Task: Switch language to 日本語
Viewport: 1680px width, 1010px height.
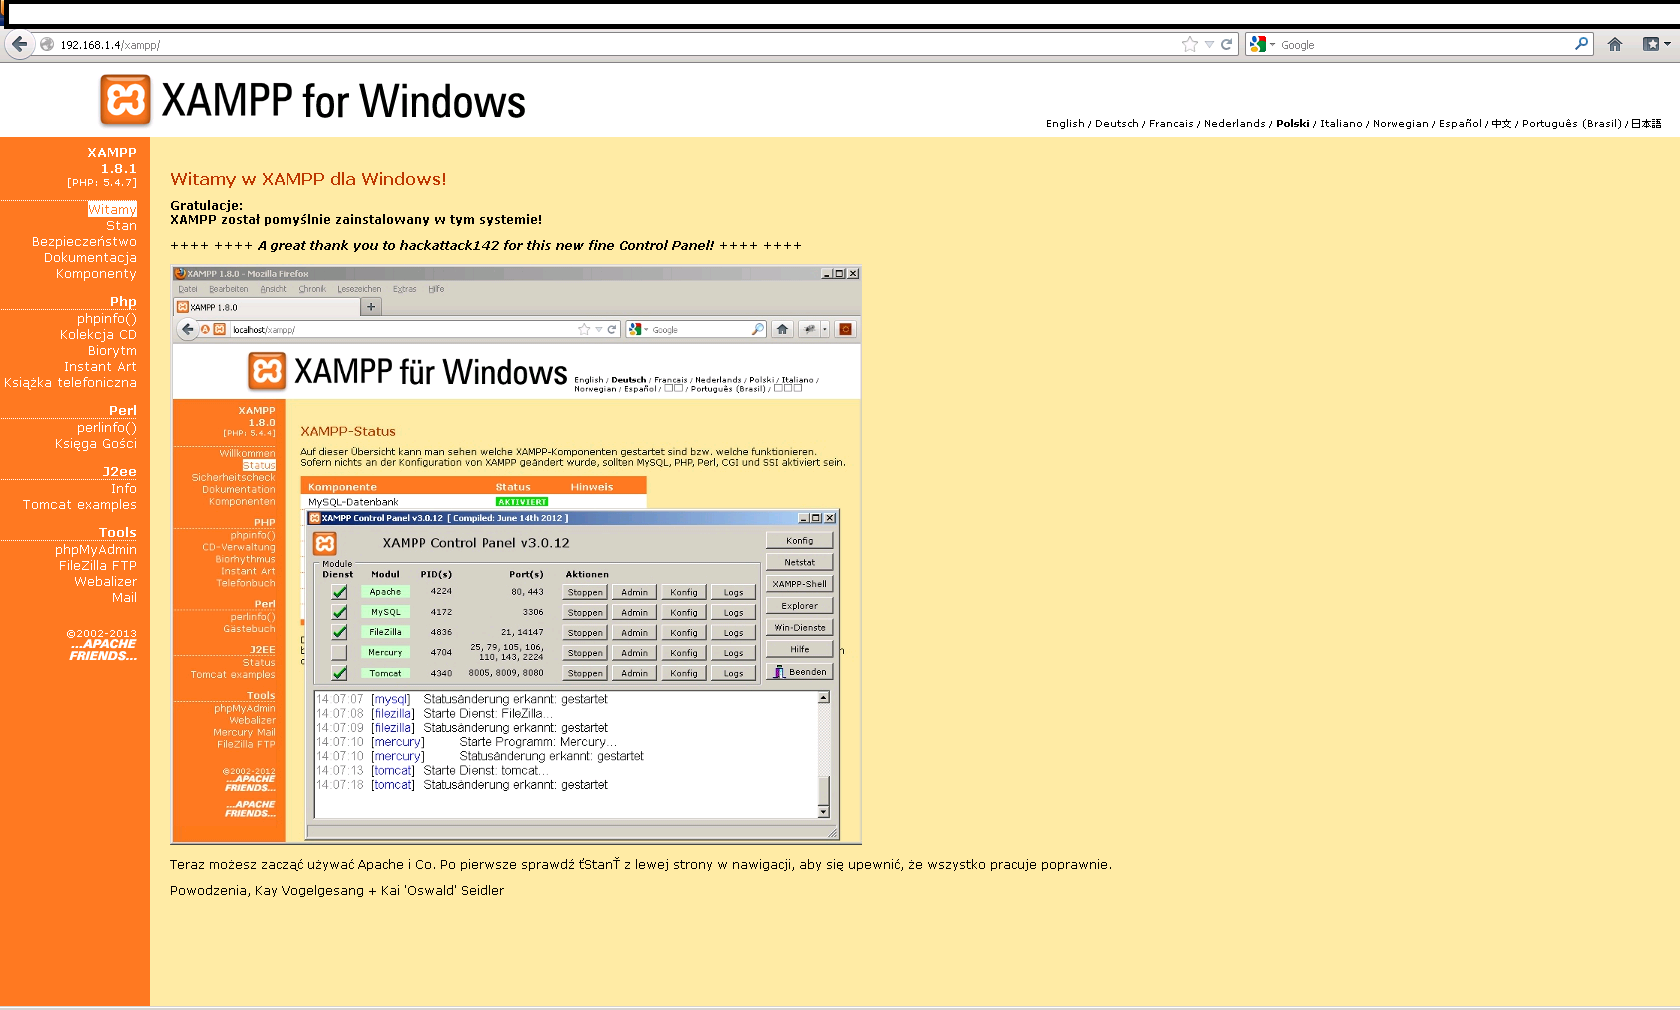Action: (x=1646, y=124)
